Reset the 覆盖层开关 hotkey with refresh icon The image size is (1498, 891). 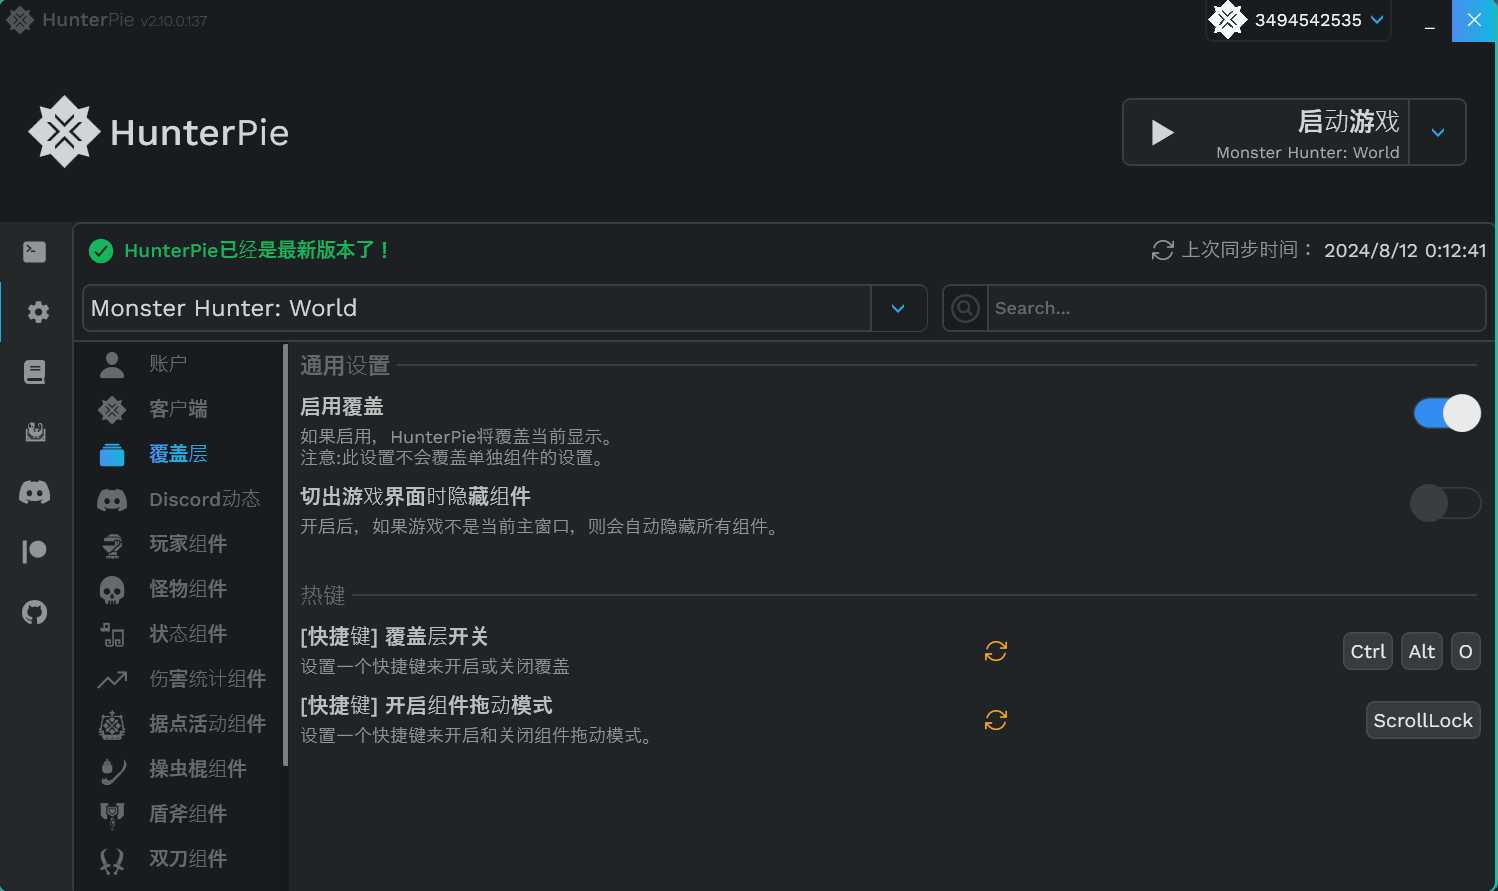point(995,651)
